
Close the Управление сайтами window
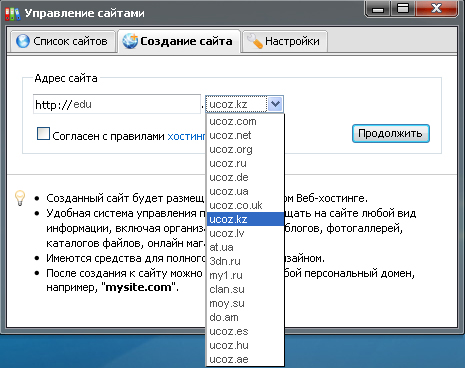(x=436, y=8)
